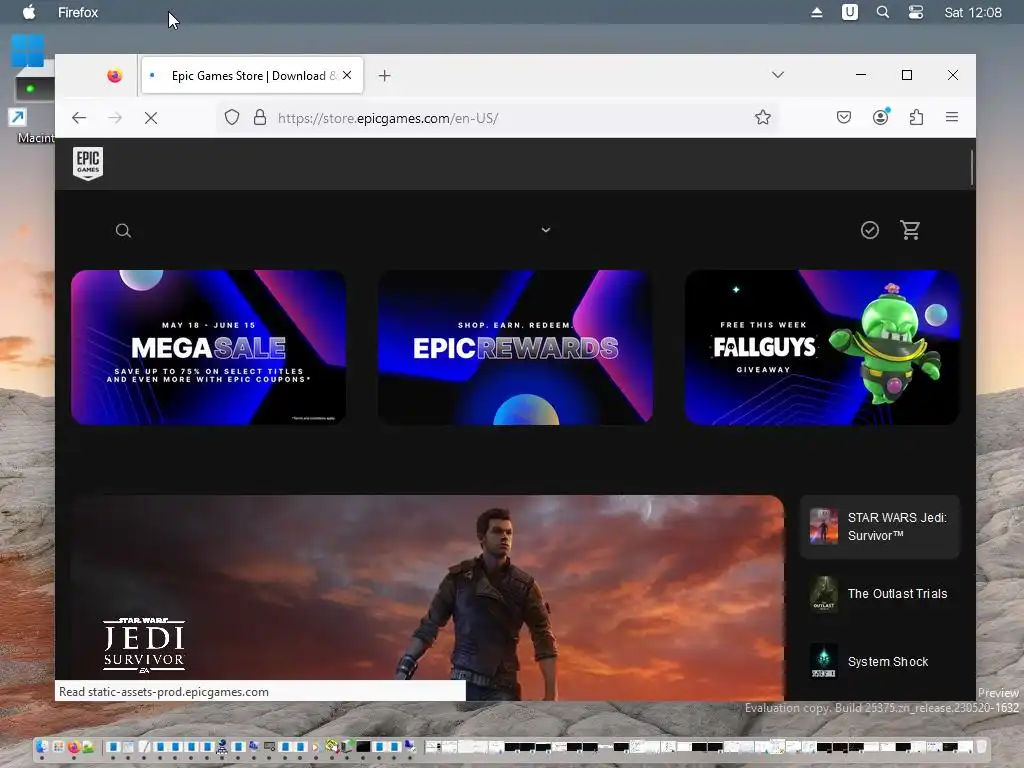Stop loading the page
The image size is (1024, 768).
(x=151, y=118)
